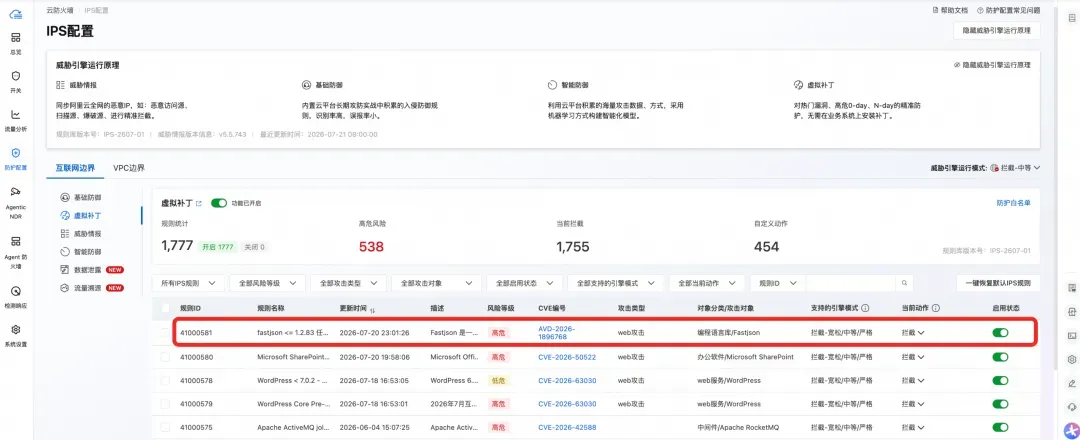This screenshot has height=440, width=1080.
Task: Click the 一键恢复默认IPS规则 button
Action: pyautogui.click(x=998, y=283)
